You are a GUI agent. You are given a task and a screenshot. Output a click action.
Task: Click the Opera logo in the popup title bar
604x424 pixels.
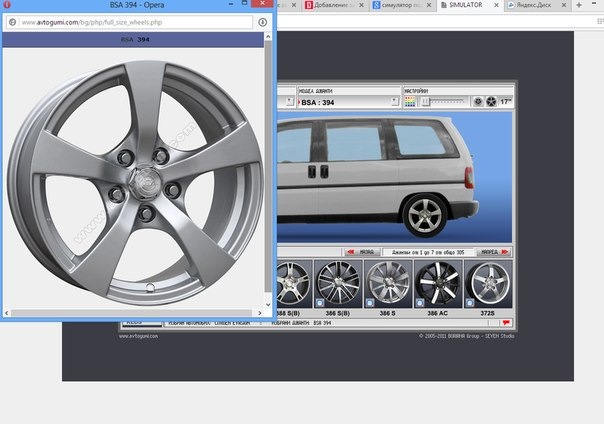click(x=7, y=5)
